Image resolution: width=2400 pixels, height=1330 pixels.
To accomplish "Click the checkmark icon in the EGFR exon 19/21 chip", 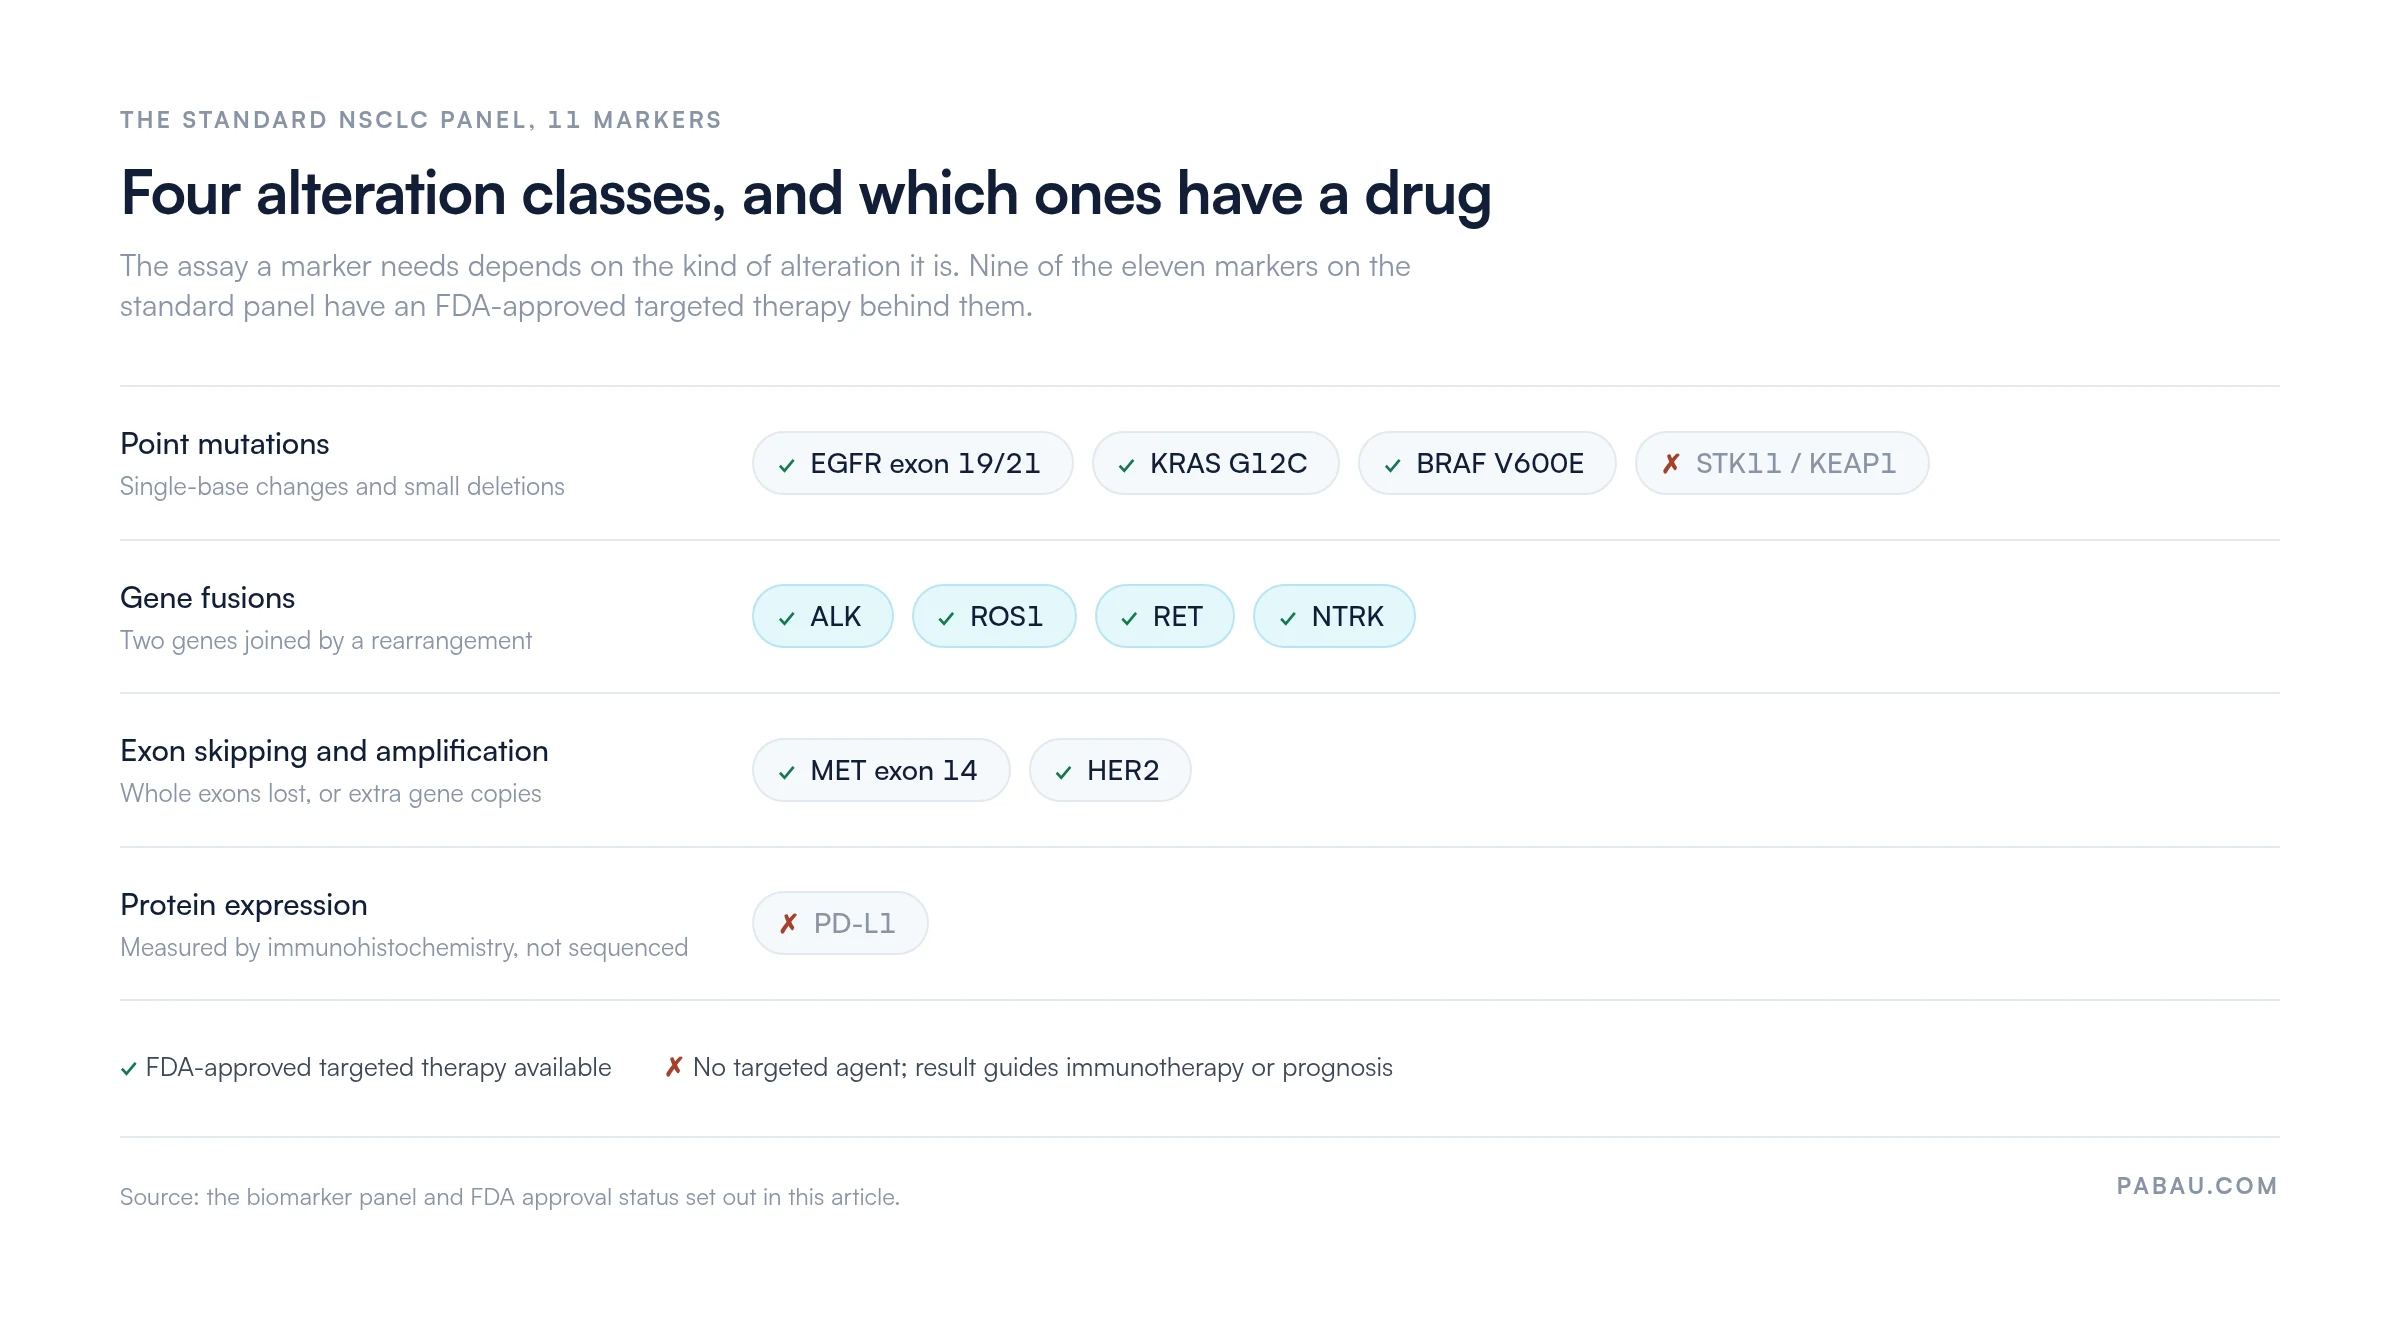I will [x=787, y=465].
